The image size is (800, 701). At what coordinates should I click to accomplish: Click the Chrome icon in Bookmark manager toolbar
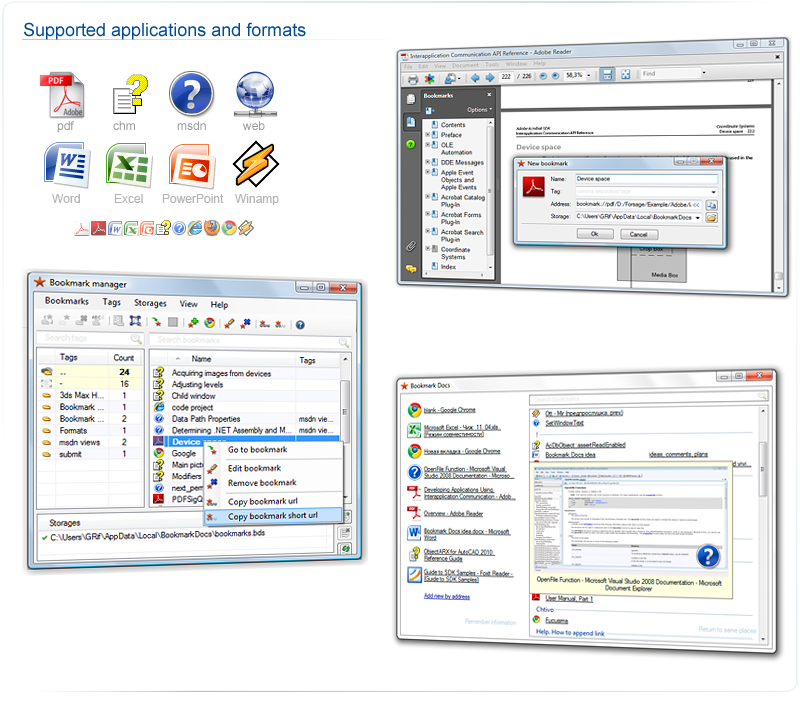209,323
